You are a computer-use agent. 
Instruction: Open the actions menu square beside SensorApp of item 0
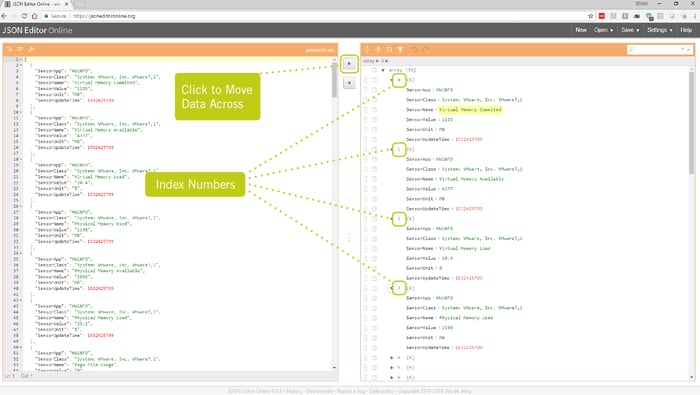(x=374, y=90)
